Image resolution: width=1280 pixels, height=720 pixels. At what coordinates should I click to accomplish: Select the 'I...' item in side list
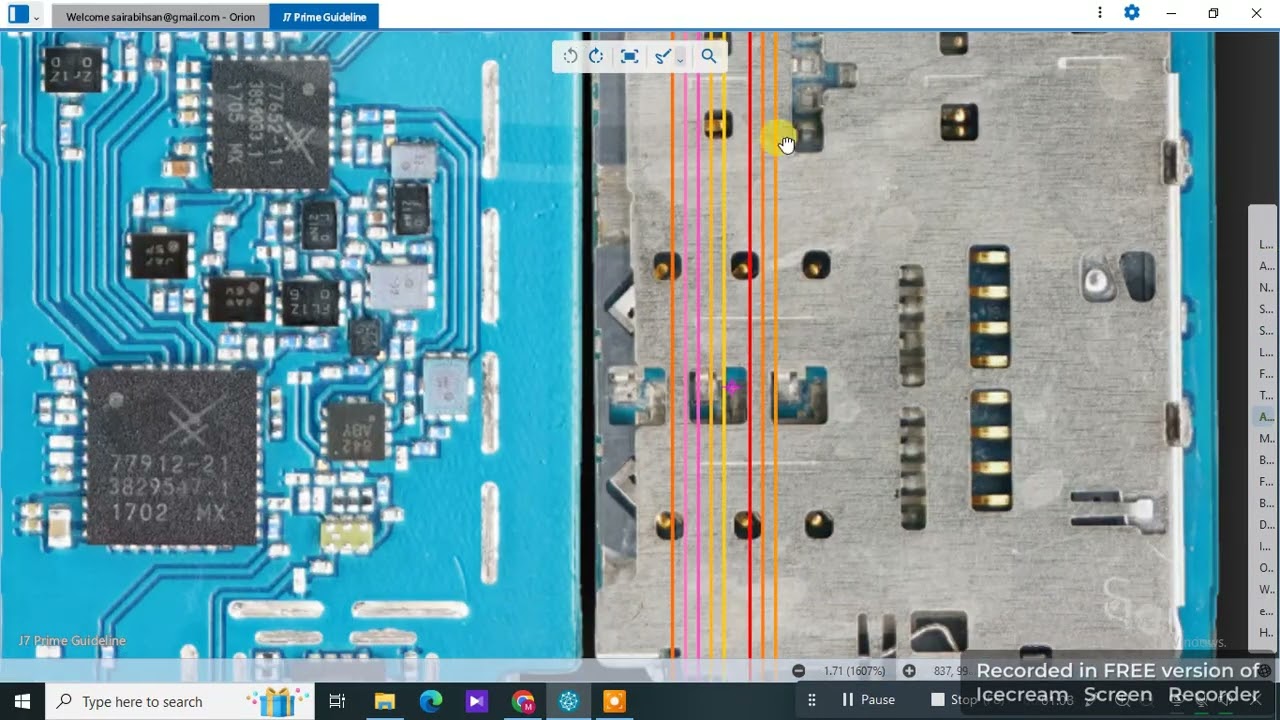pyautogui.click(x=1266, y=546)
